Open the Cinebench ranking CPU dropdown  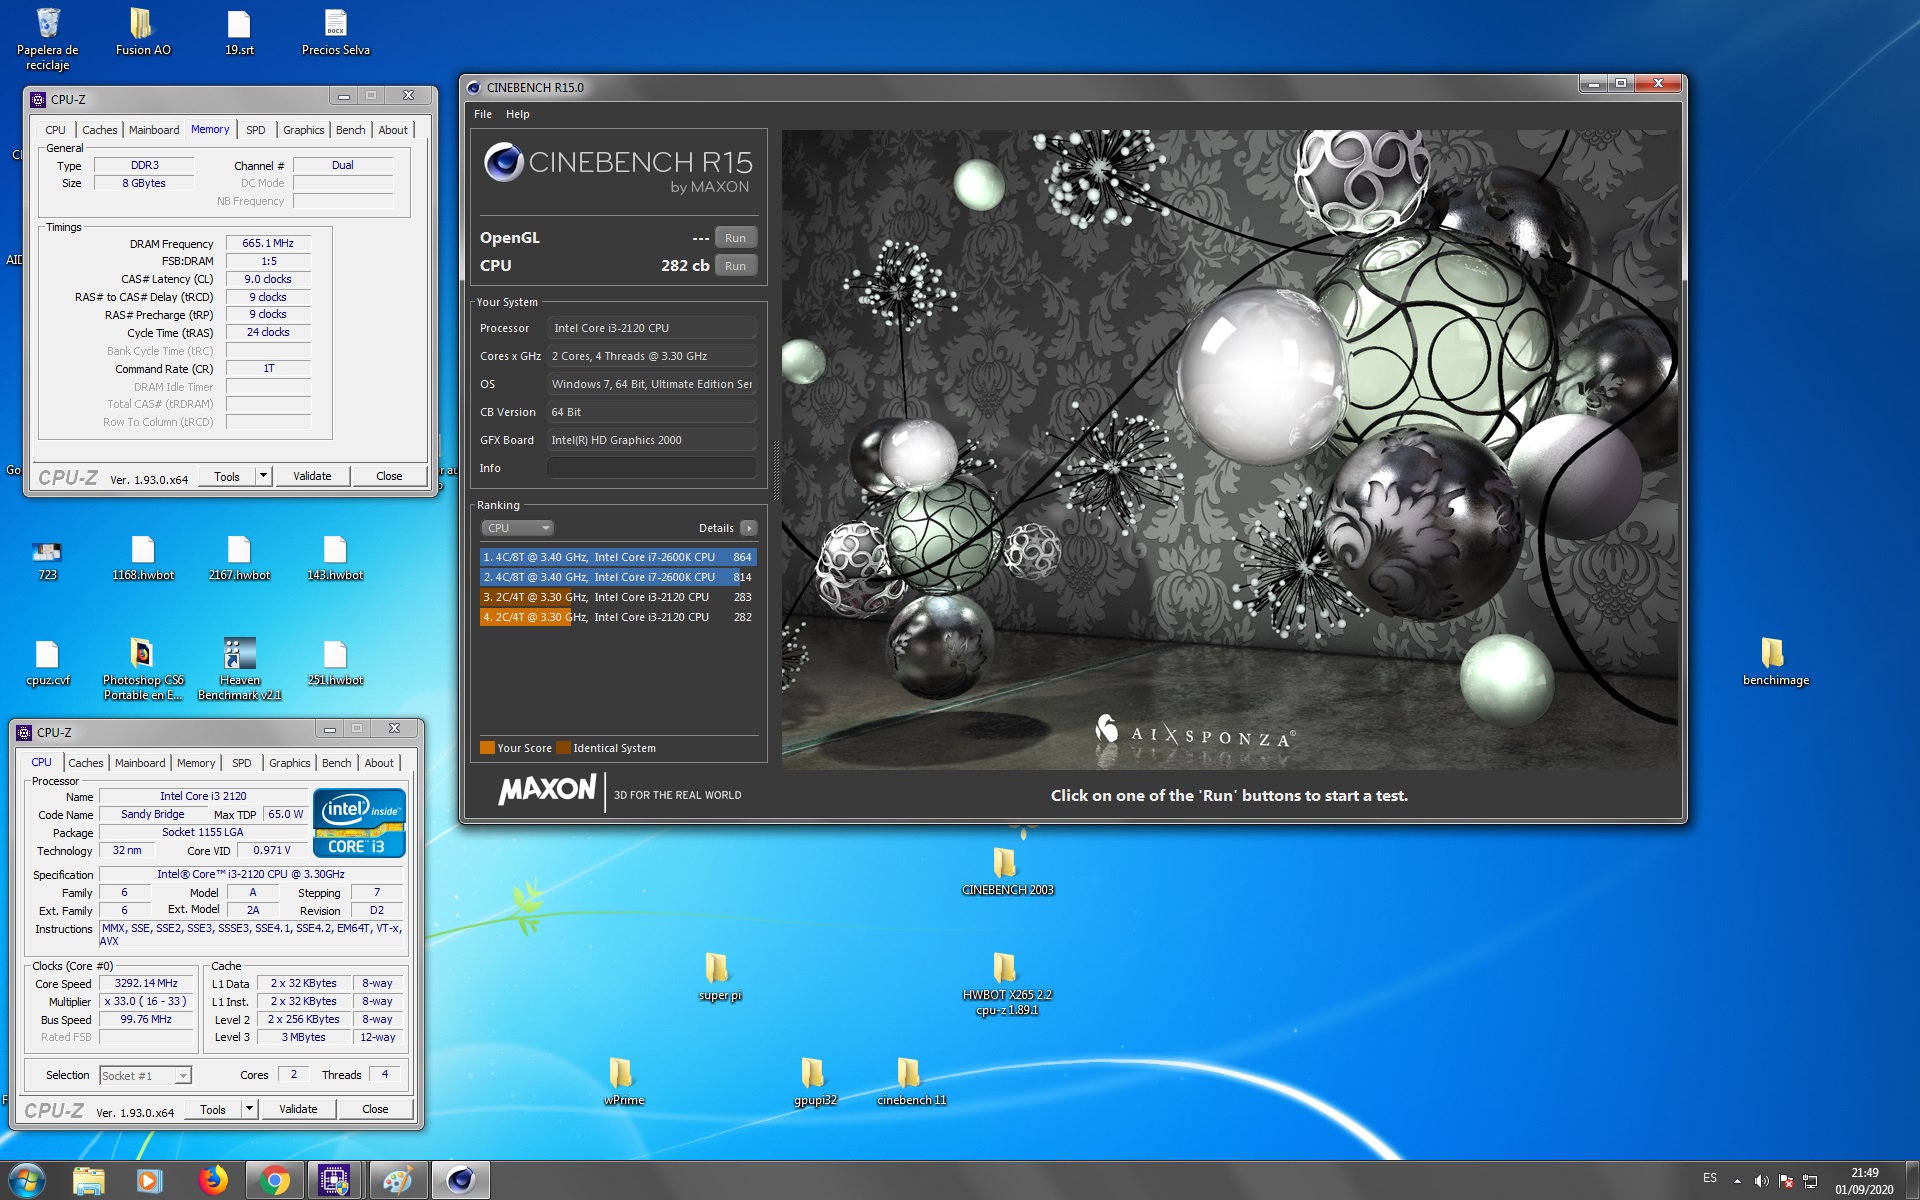[x=517, y=528]
